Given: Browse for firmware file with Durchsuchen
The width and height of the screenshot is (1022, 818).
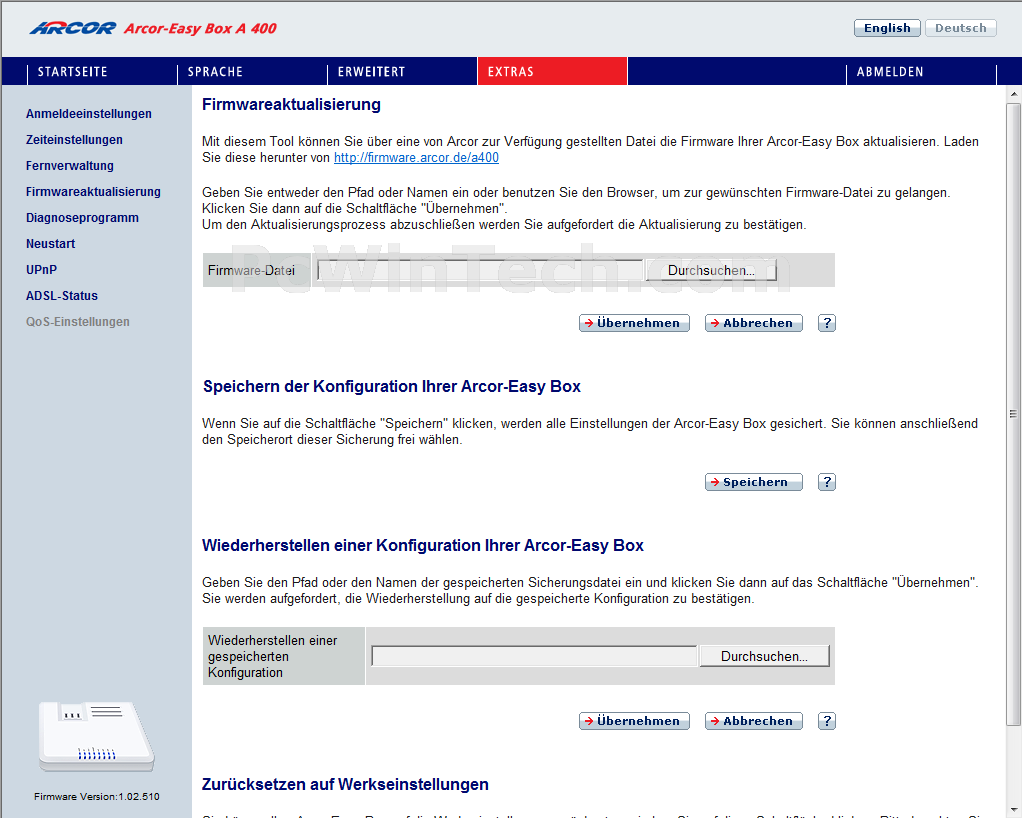Looking at the screenshot, I should click(711, 270).
